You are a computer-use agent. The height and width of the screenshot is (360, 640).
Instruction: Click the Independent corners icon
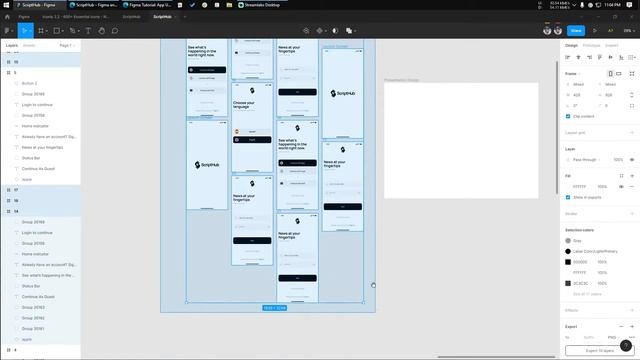pos(632,106)
